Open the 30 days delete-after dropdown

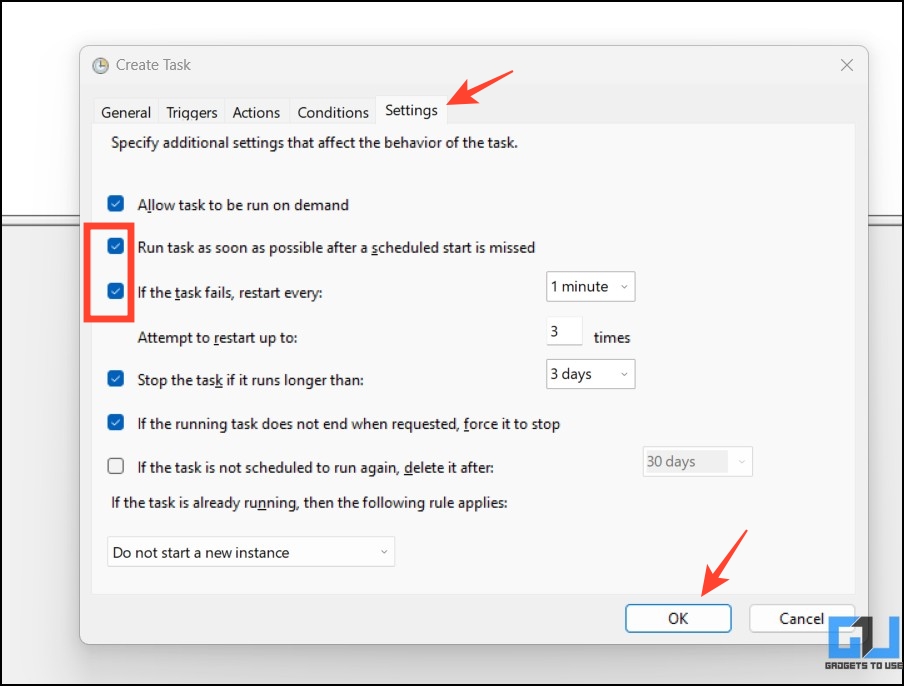point(698,462)
